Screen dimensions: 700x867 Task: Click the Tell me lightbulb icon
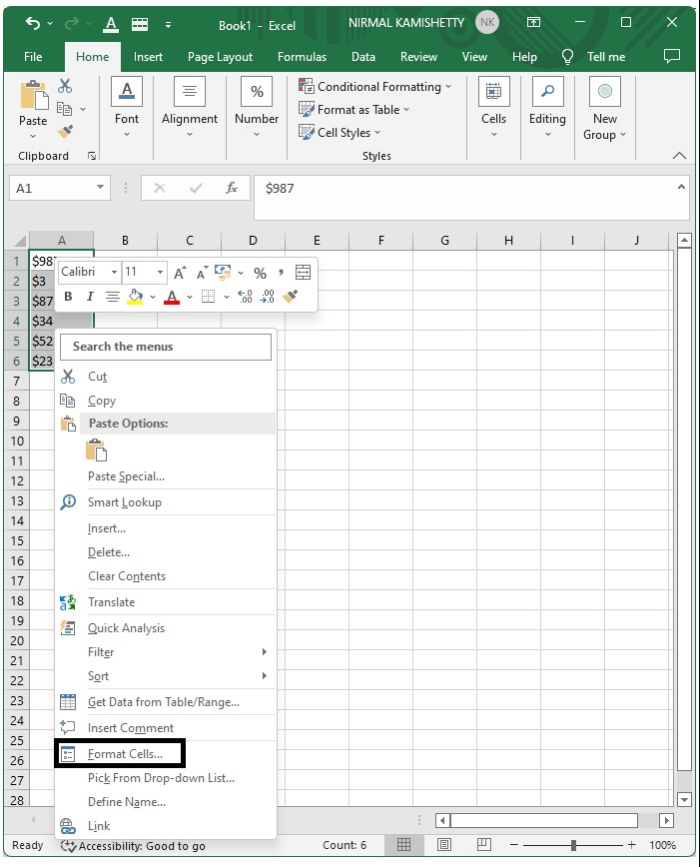pyautogui.click(x=567, y=56)
